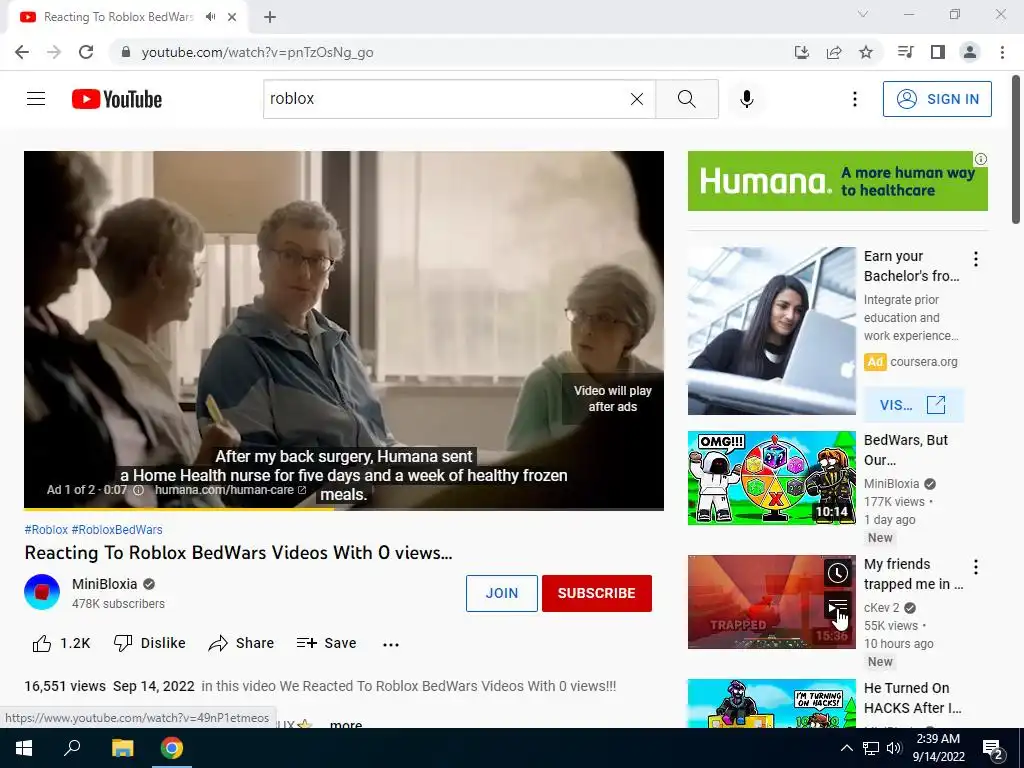
Task: Open Windows taskbar search
Action: click(72, 748)
